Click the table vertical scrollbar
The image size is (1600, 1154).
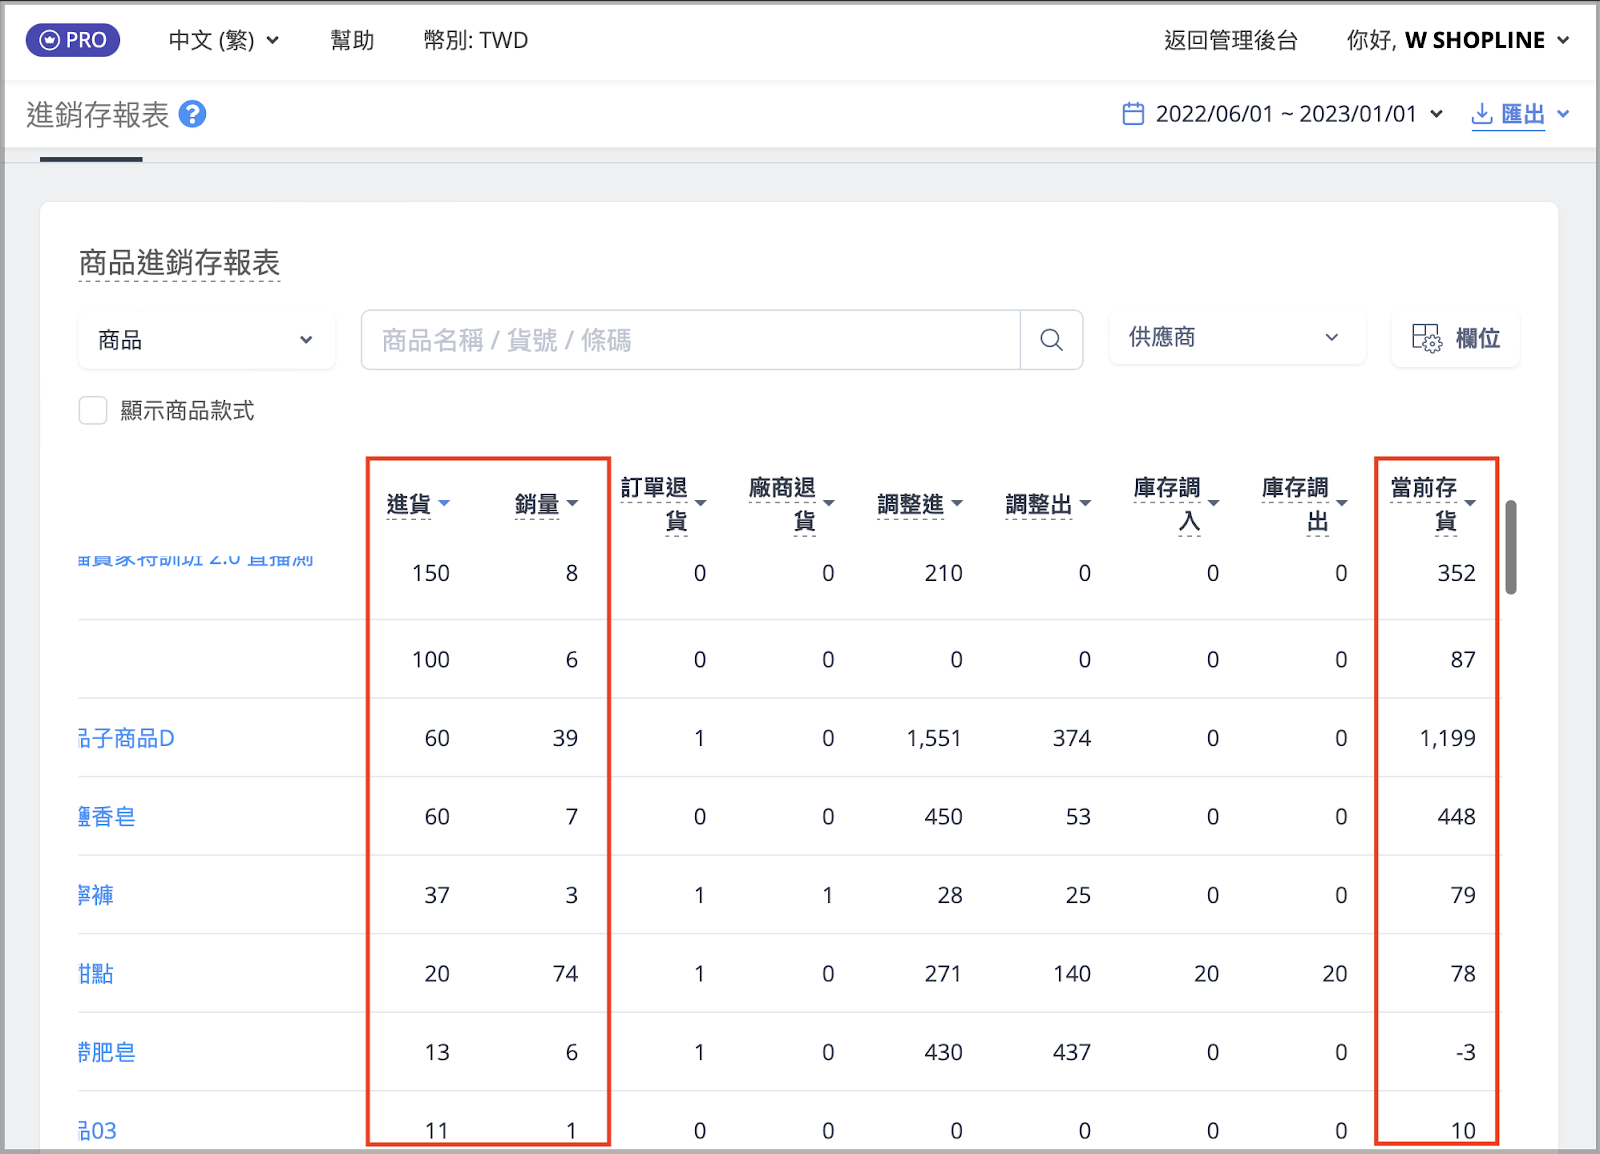click(x=1510, y=547)
